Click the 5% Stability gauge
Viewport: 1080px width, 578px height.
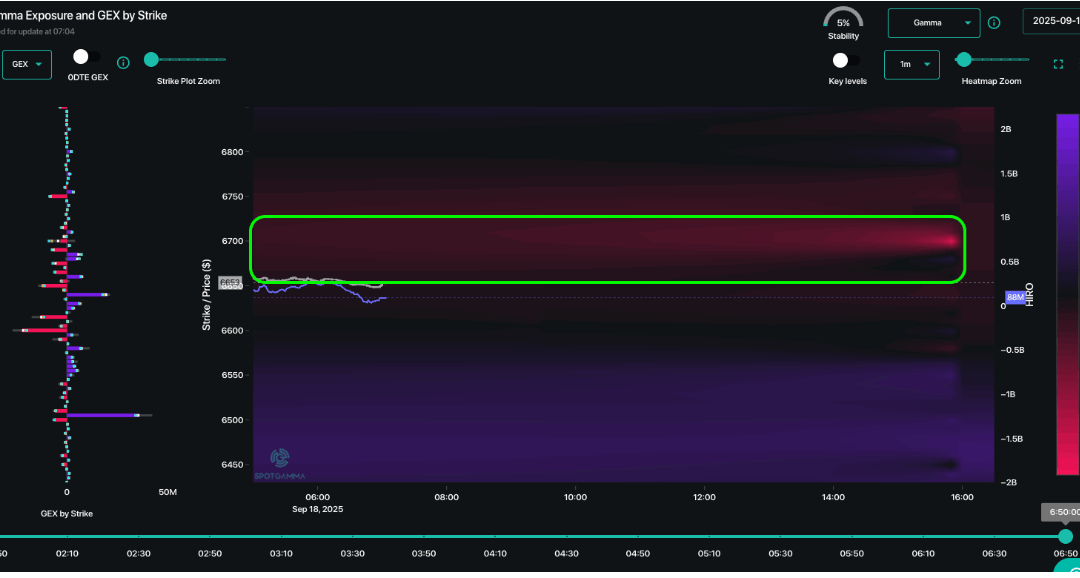coord(843,22)
